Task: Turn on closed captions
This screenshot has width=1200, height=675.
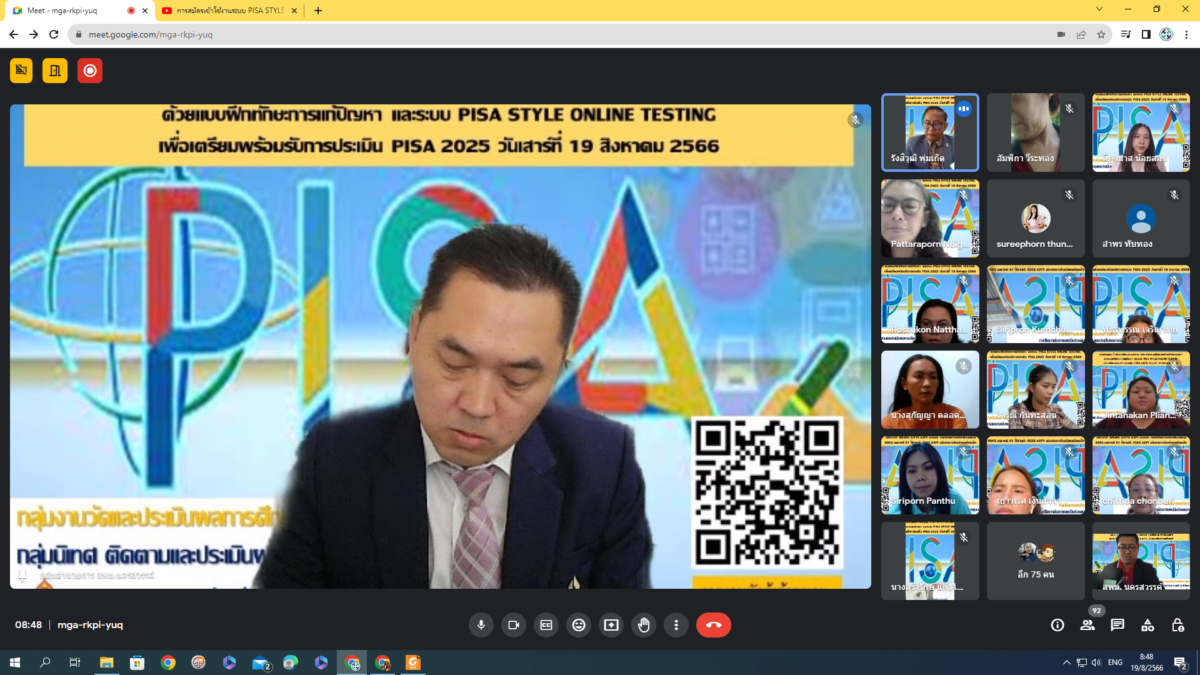Action: click(546, 625)
